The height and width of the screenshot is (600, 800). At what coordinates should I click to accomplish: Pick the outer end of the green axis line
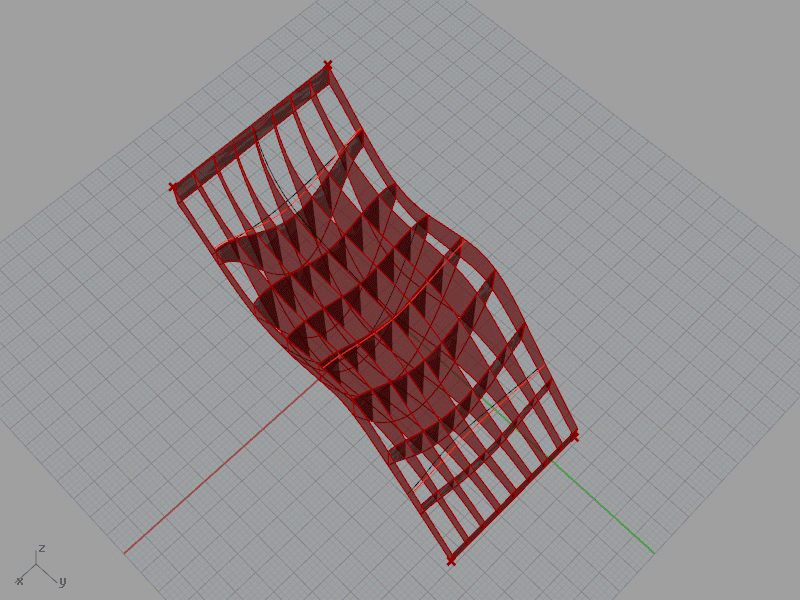[x=653, y=551]
